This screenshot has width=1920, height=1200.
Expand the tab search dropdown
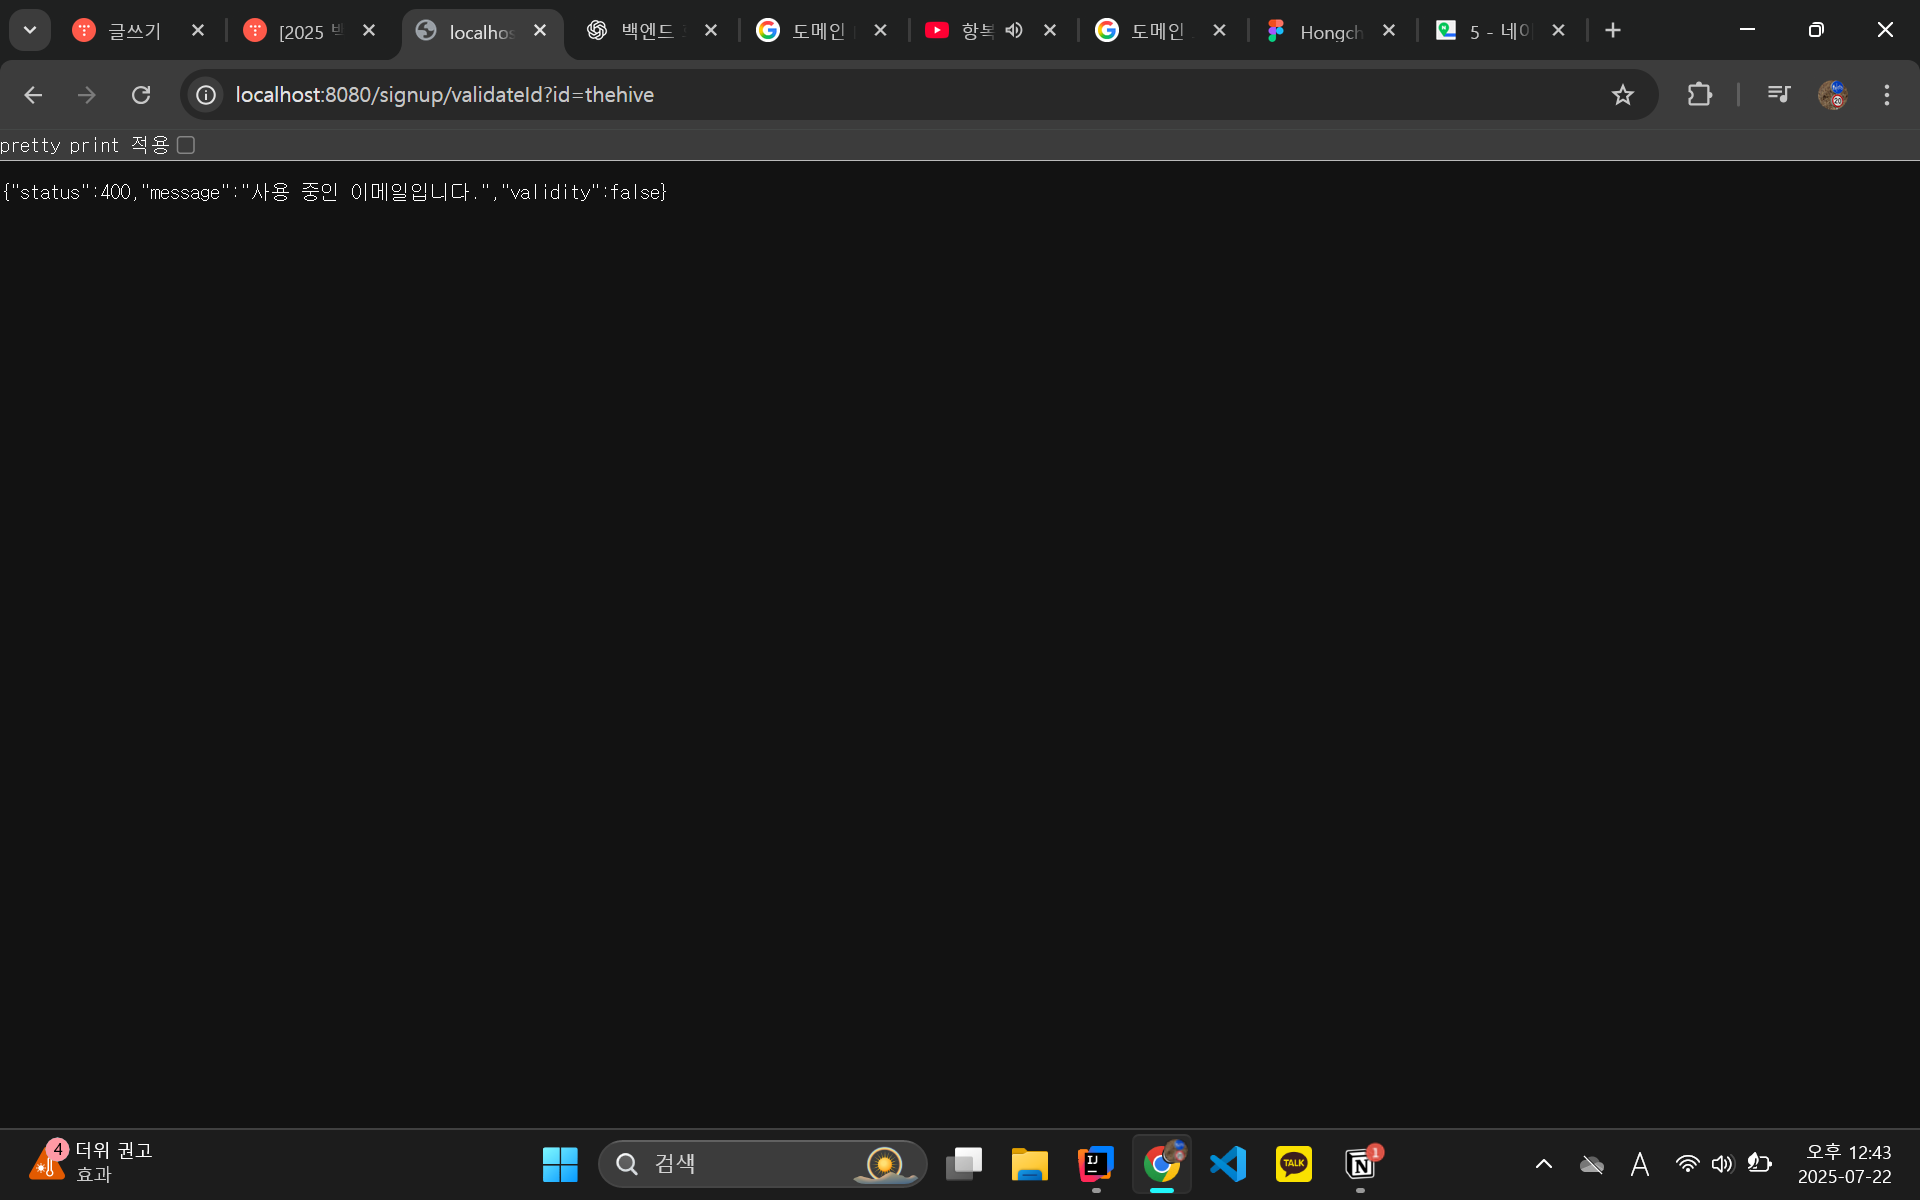click(30, 31)
